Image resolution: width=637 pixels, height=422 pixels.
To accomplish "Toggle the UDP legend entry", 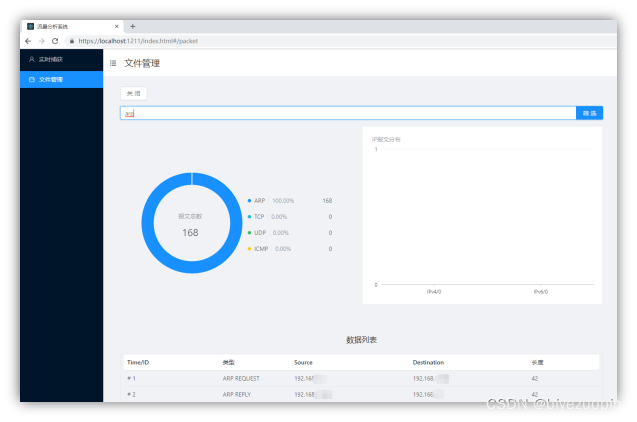I will (257, 233).
